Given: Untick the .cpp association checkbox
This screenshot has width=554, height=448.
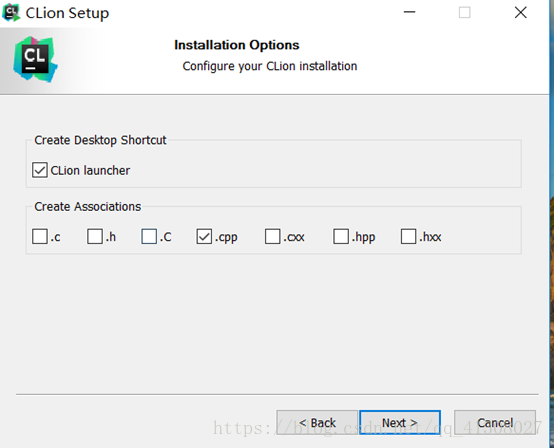Looking at the screenshot, I should tap(204, 236).
